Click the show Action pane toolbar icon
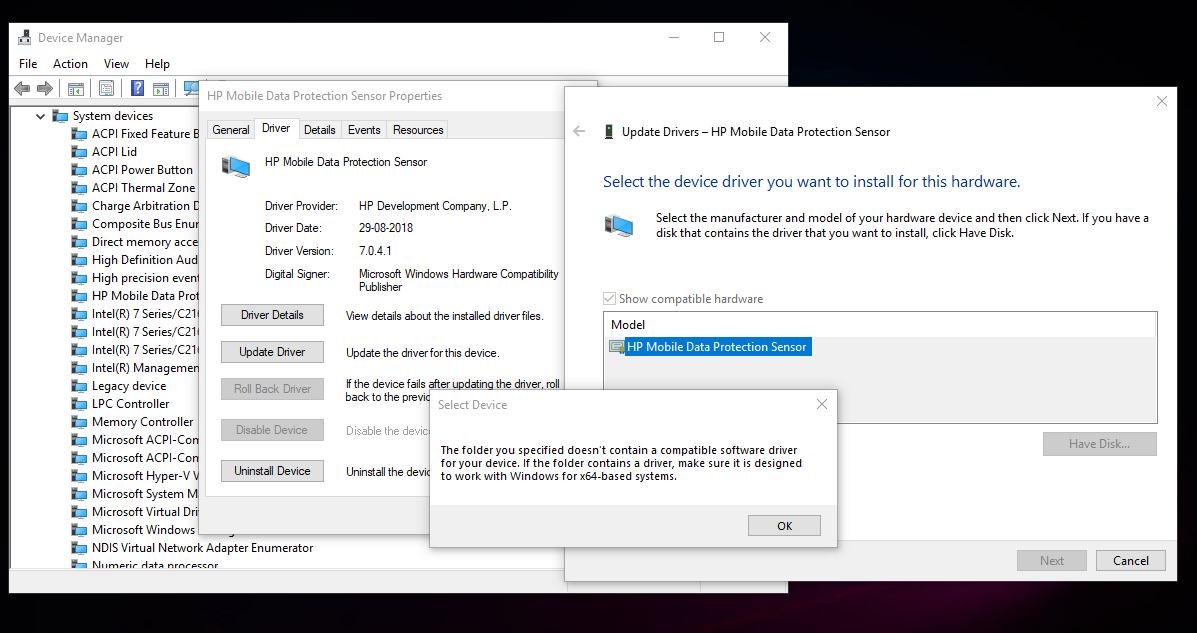This screenshot has width=1197, height=633. [x=160, y=88]
